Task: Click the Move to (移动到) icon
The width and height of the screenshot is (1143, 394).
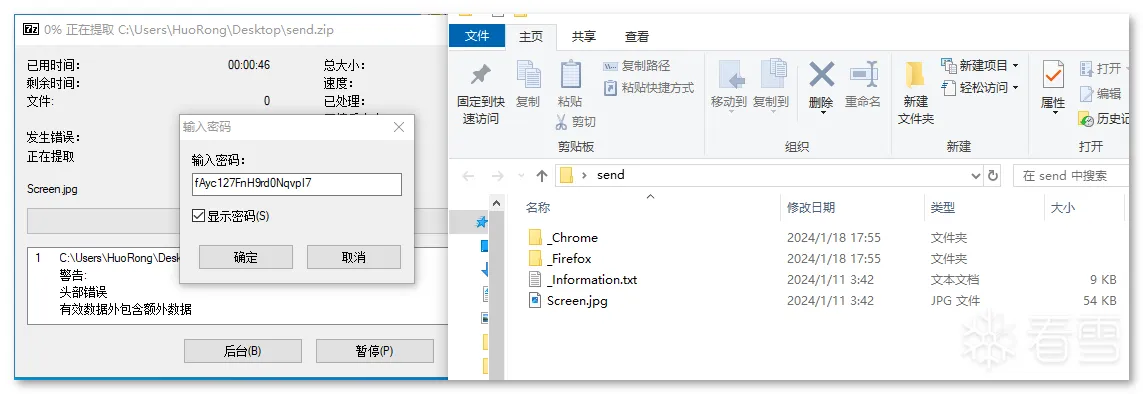Action: (x=730, y=74)
